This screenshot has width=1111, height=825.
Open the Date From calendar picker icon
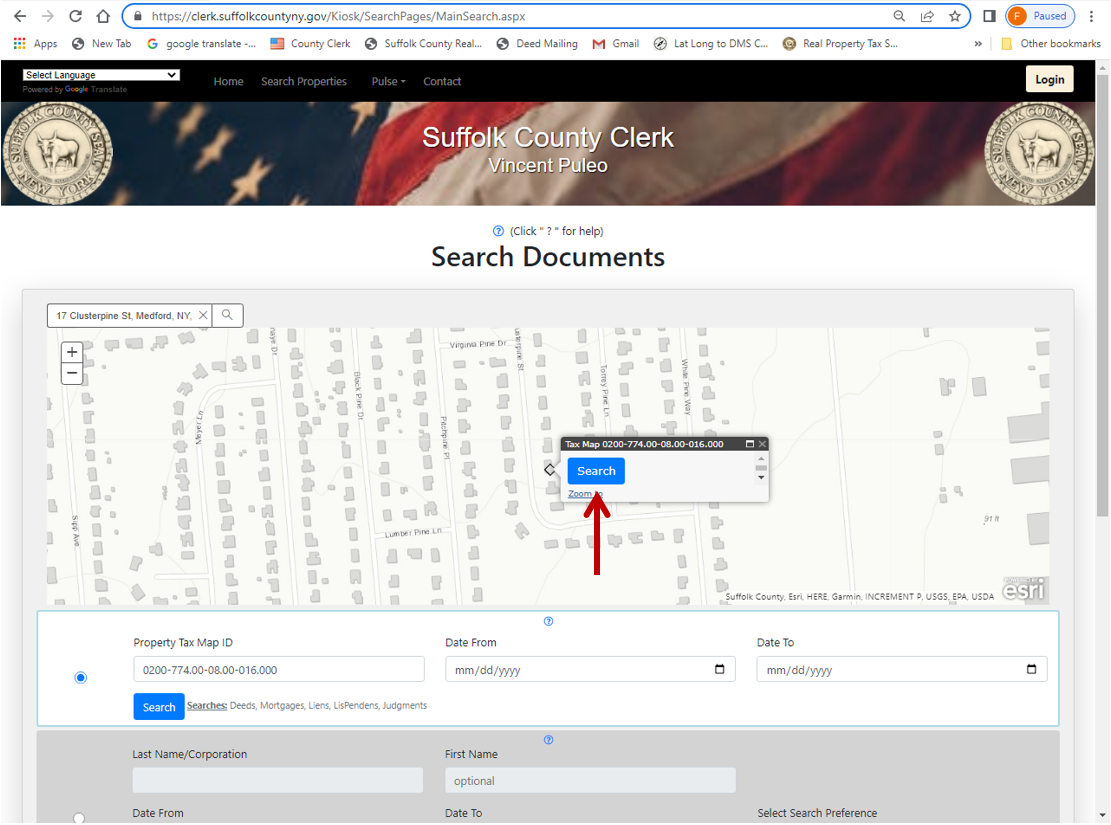click(720, 669)
